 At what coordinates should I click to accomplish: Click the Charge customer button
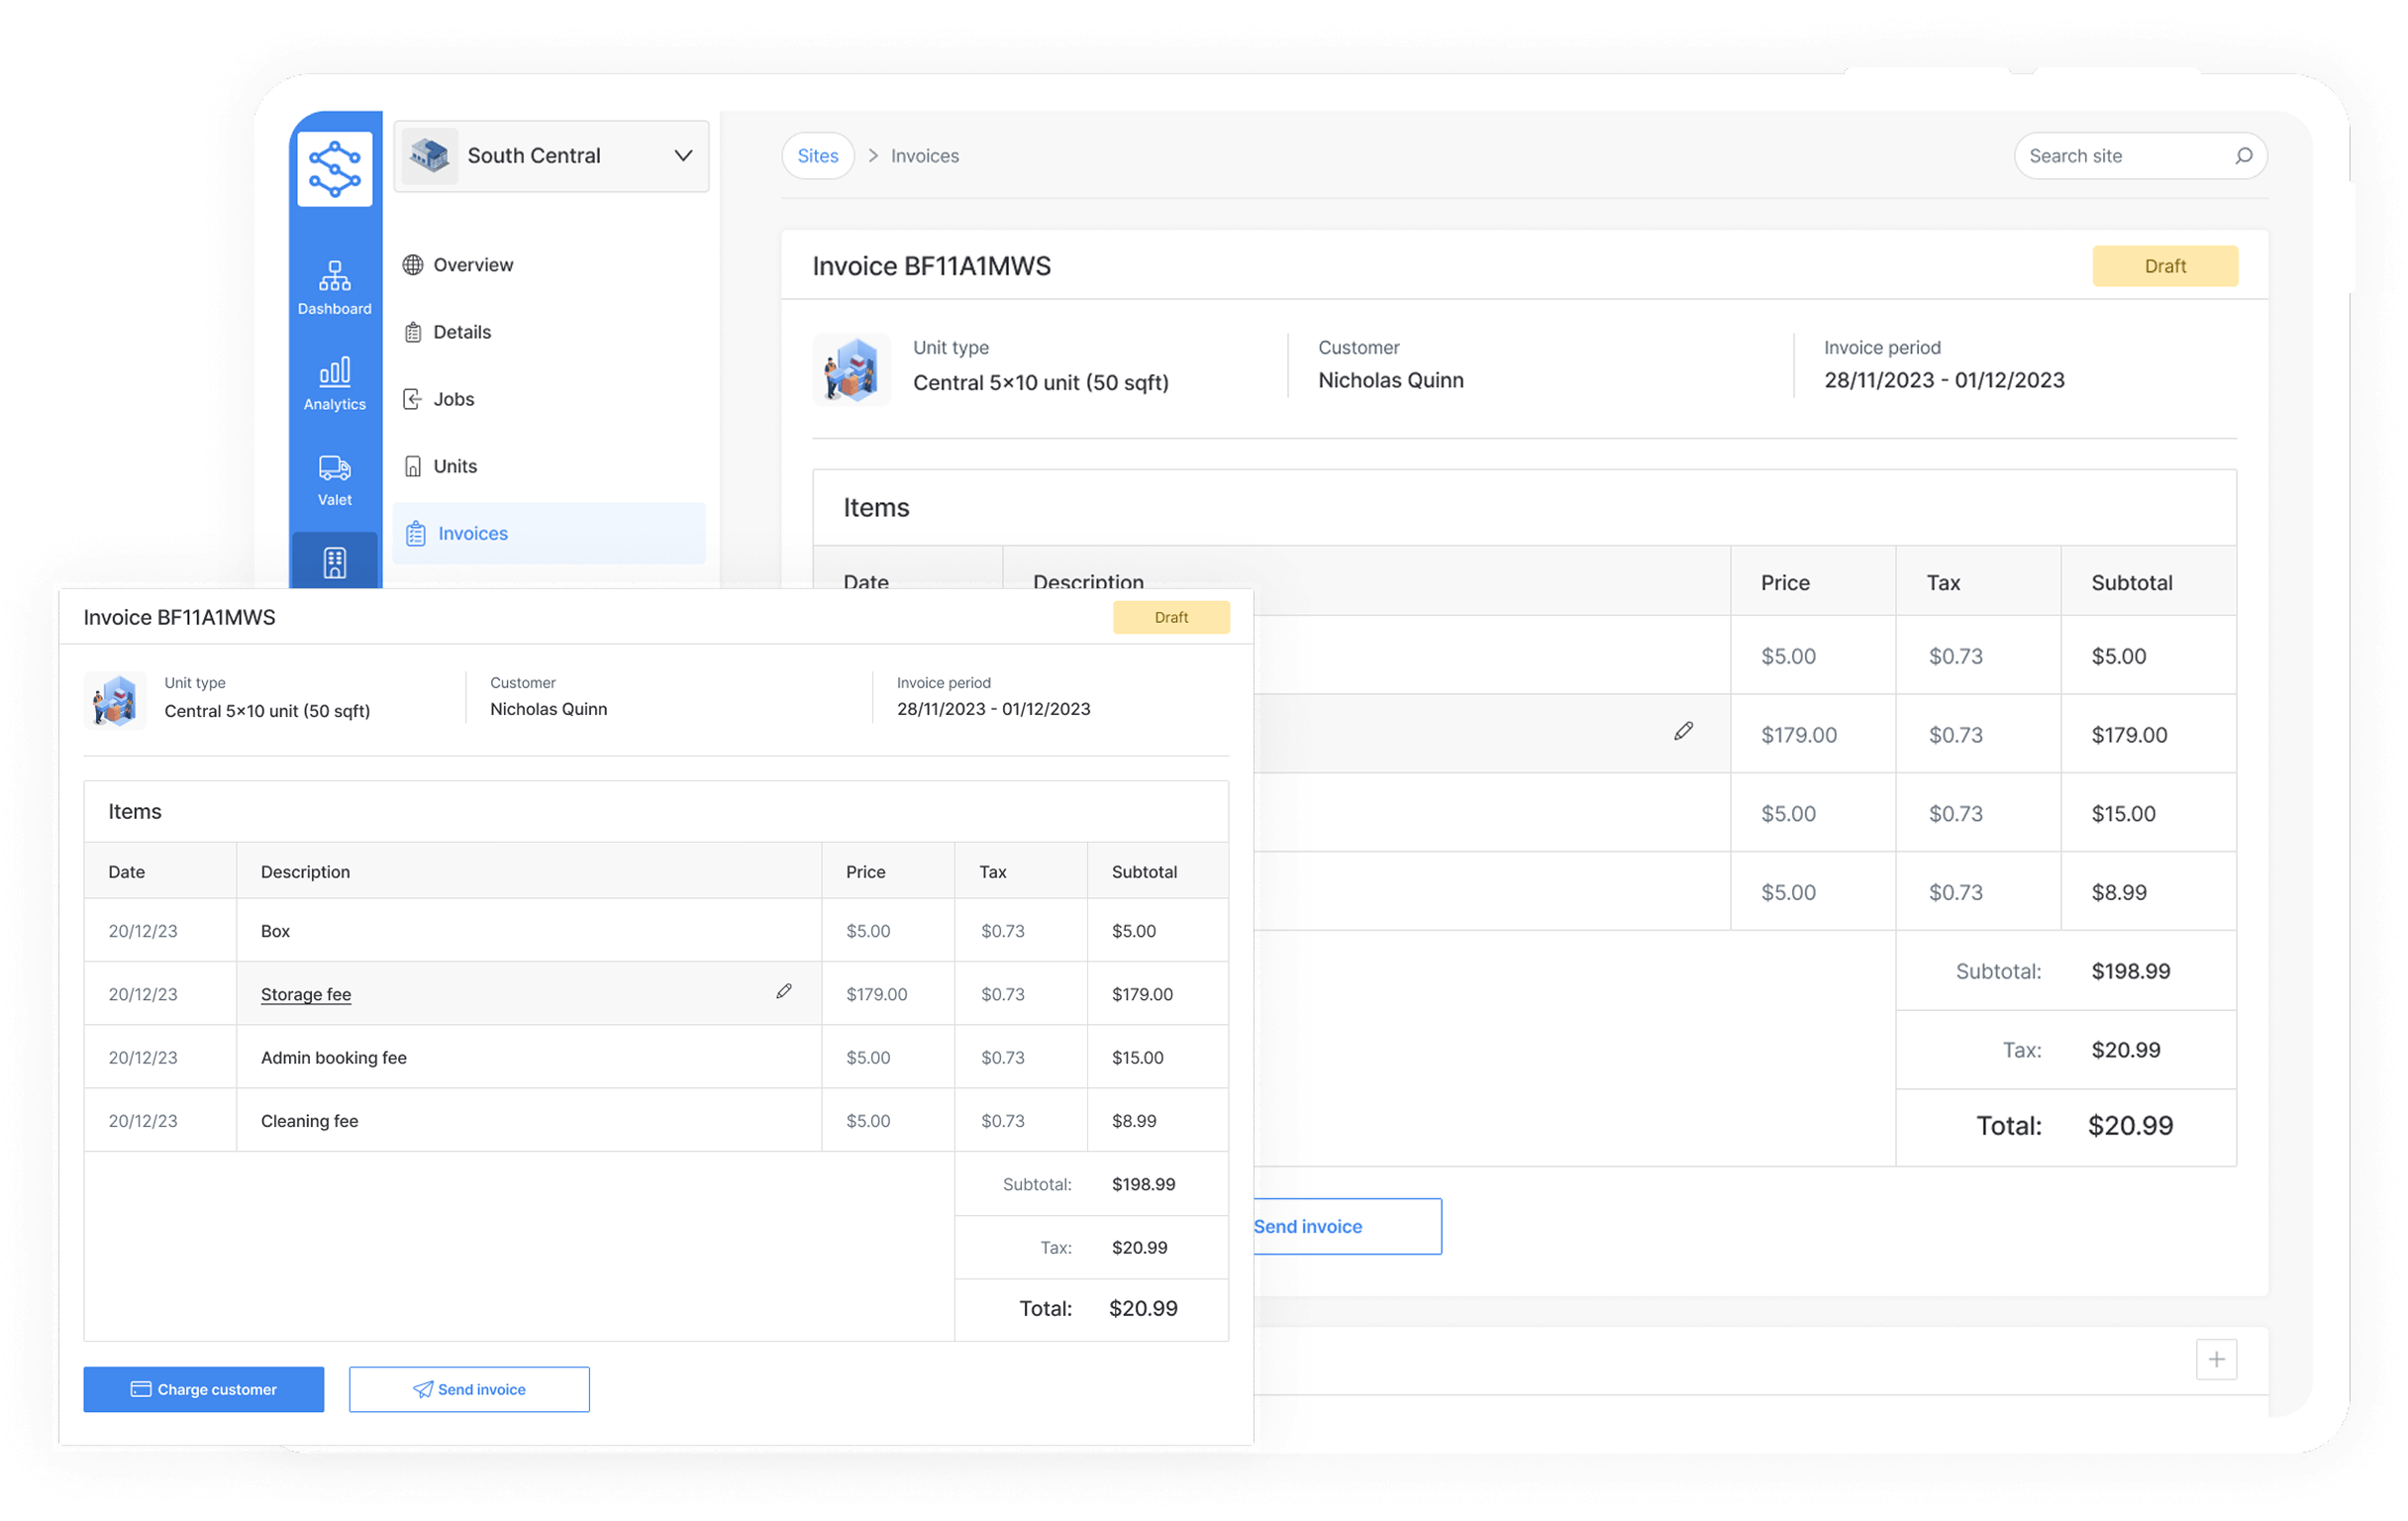pos(203,1389)
